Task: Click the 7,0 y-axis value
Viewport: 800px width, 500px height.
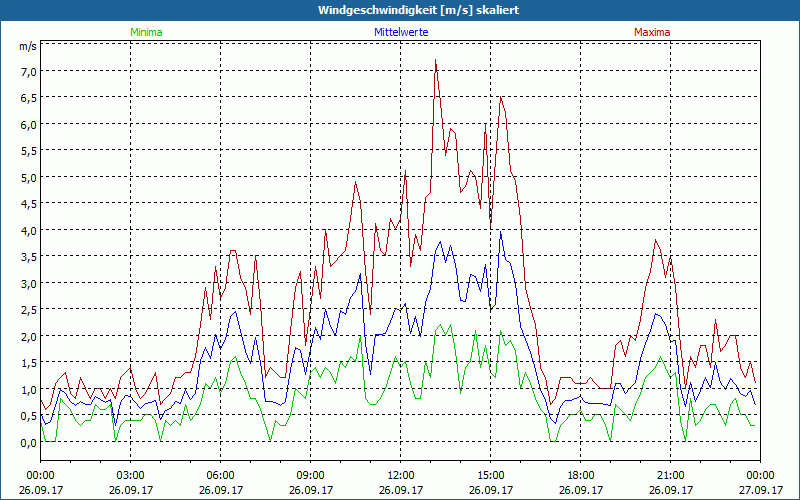Action: [29, 71]
